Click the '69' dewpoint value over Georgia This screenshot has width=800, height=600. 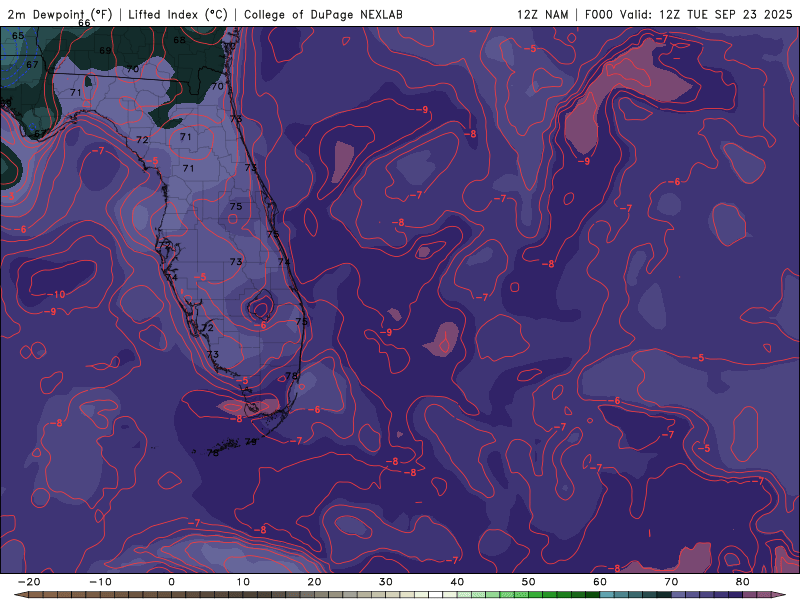click(105, 51)
